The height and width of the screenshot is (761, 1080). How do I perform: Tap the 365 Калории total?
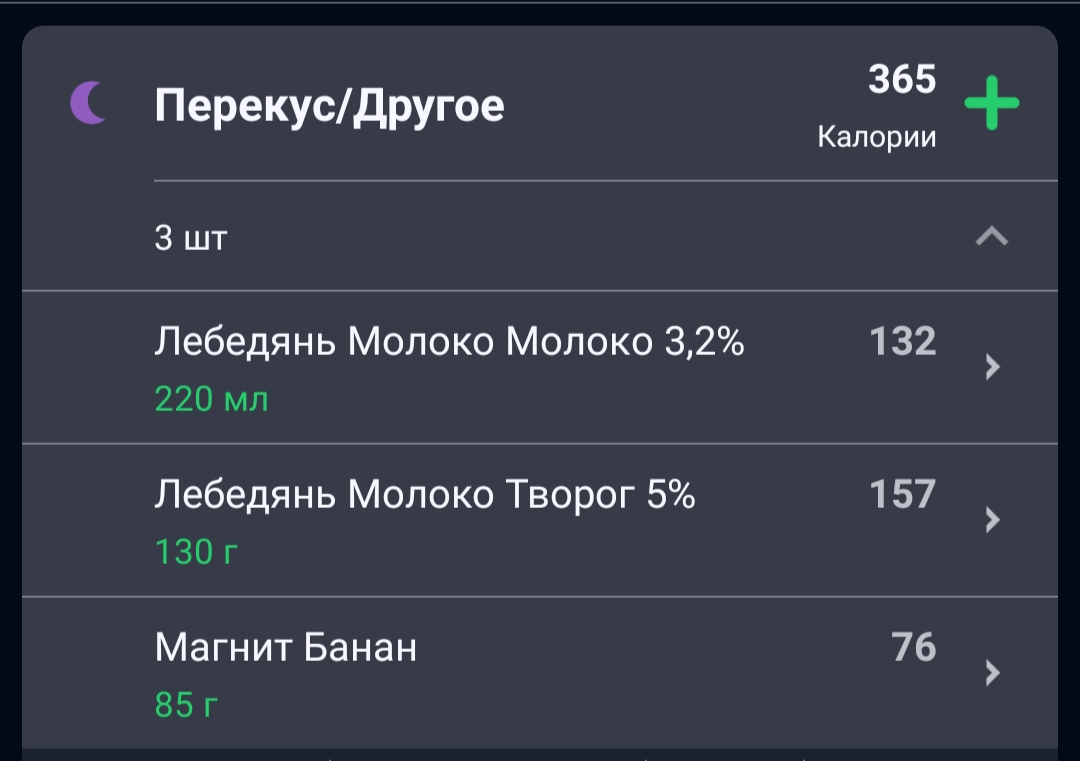point(877,106)
